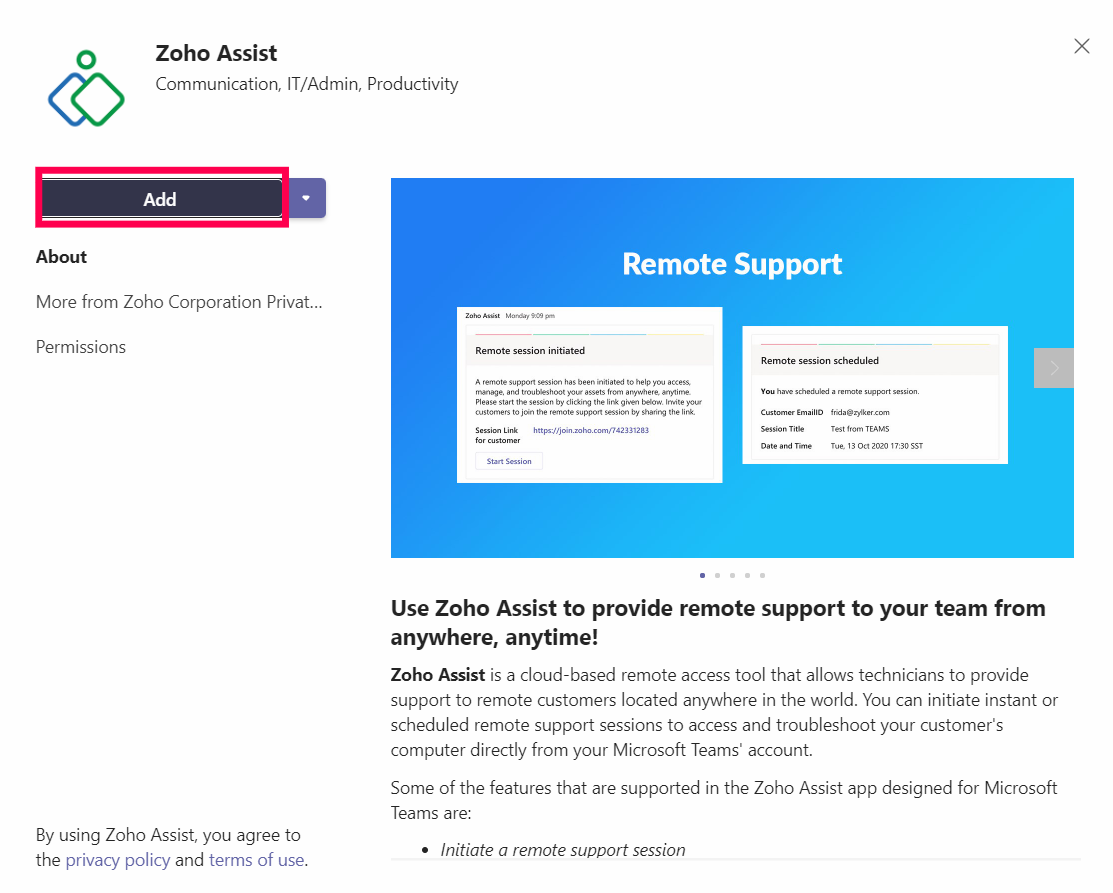
Task: Click the Remote Support slide heading
Action: point(732,264)
